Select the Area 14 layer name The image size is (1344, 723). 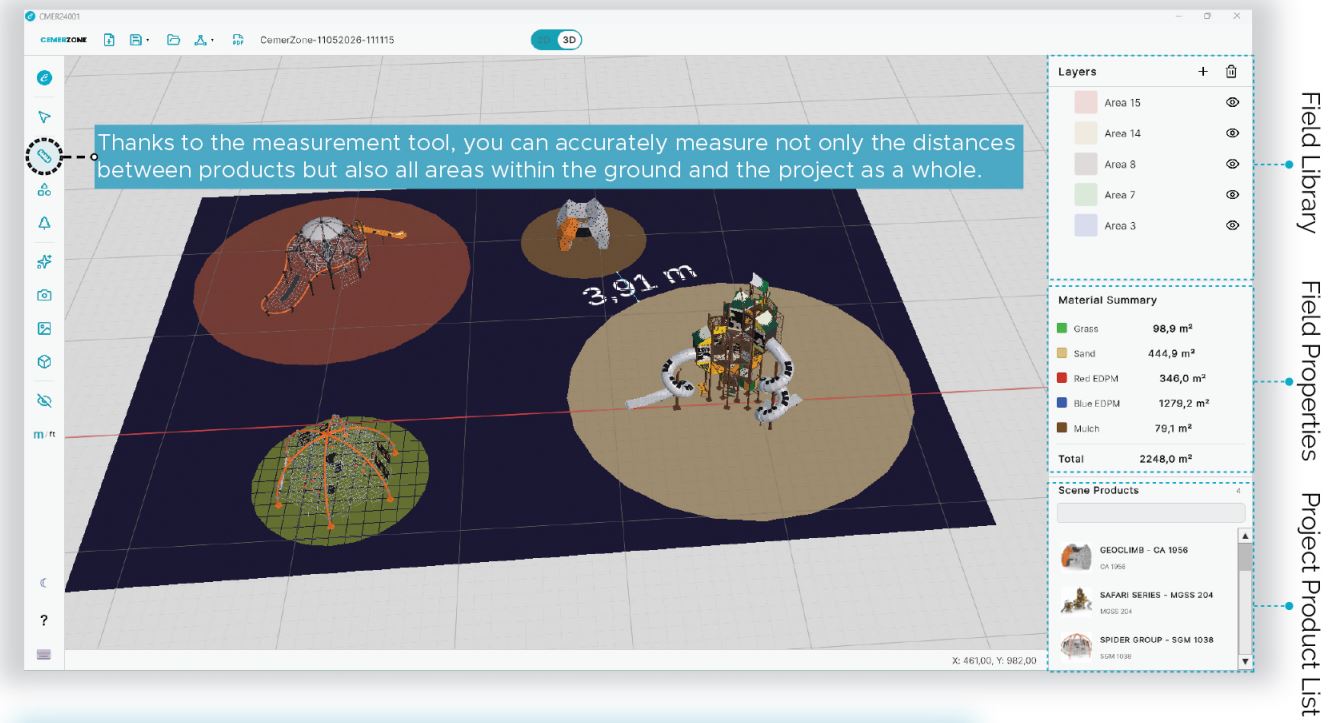1122,134
